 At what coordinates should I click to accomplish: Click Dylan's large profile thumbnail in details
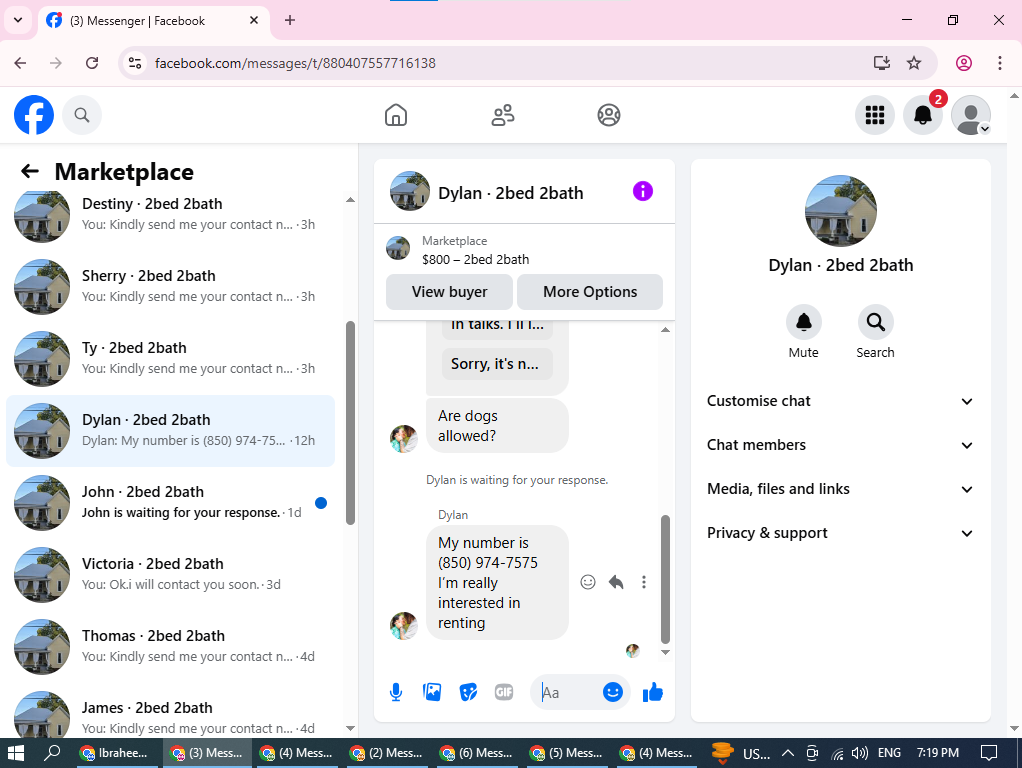click(841, 211)
